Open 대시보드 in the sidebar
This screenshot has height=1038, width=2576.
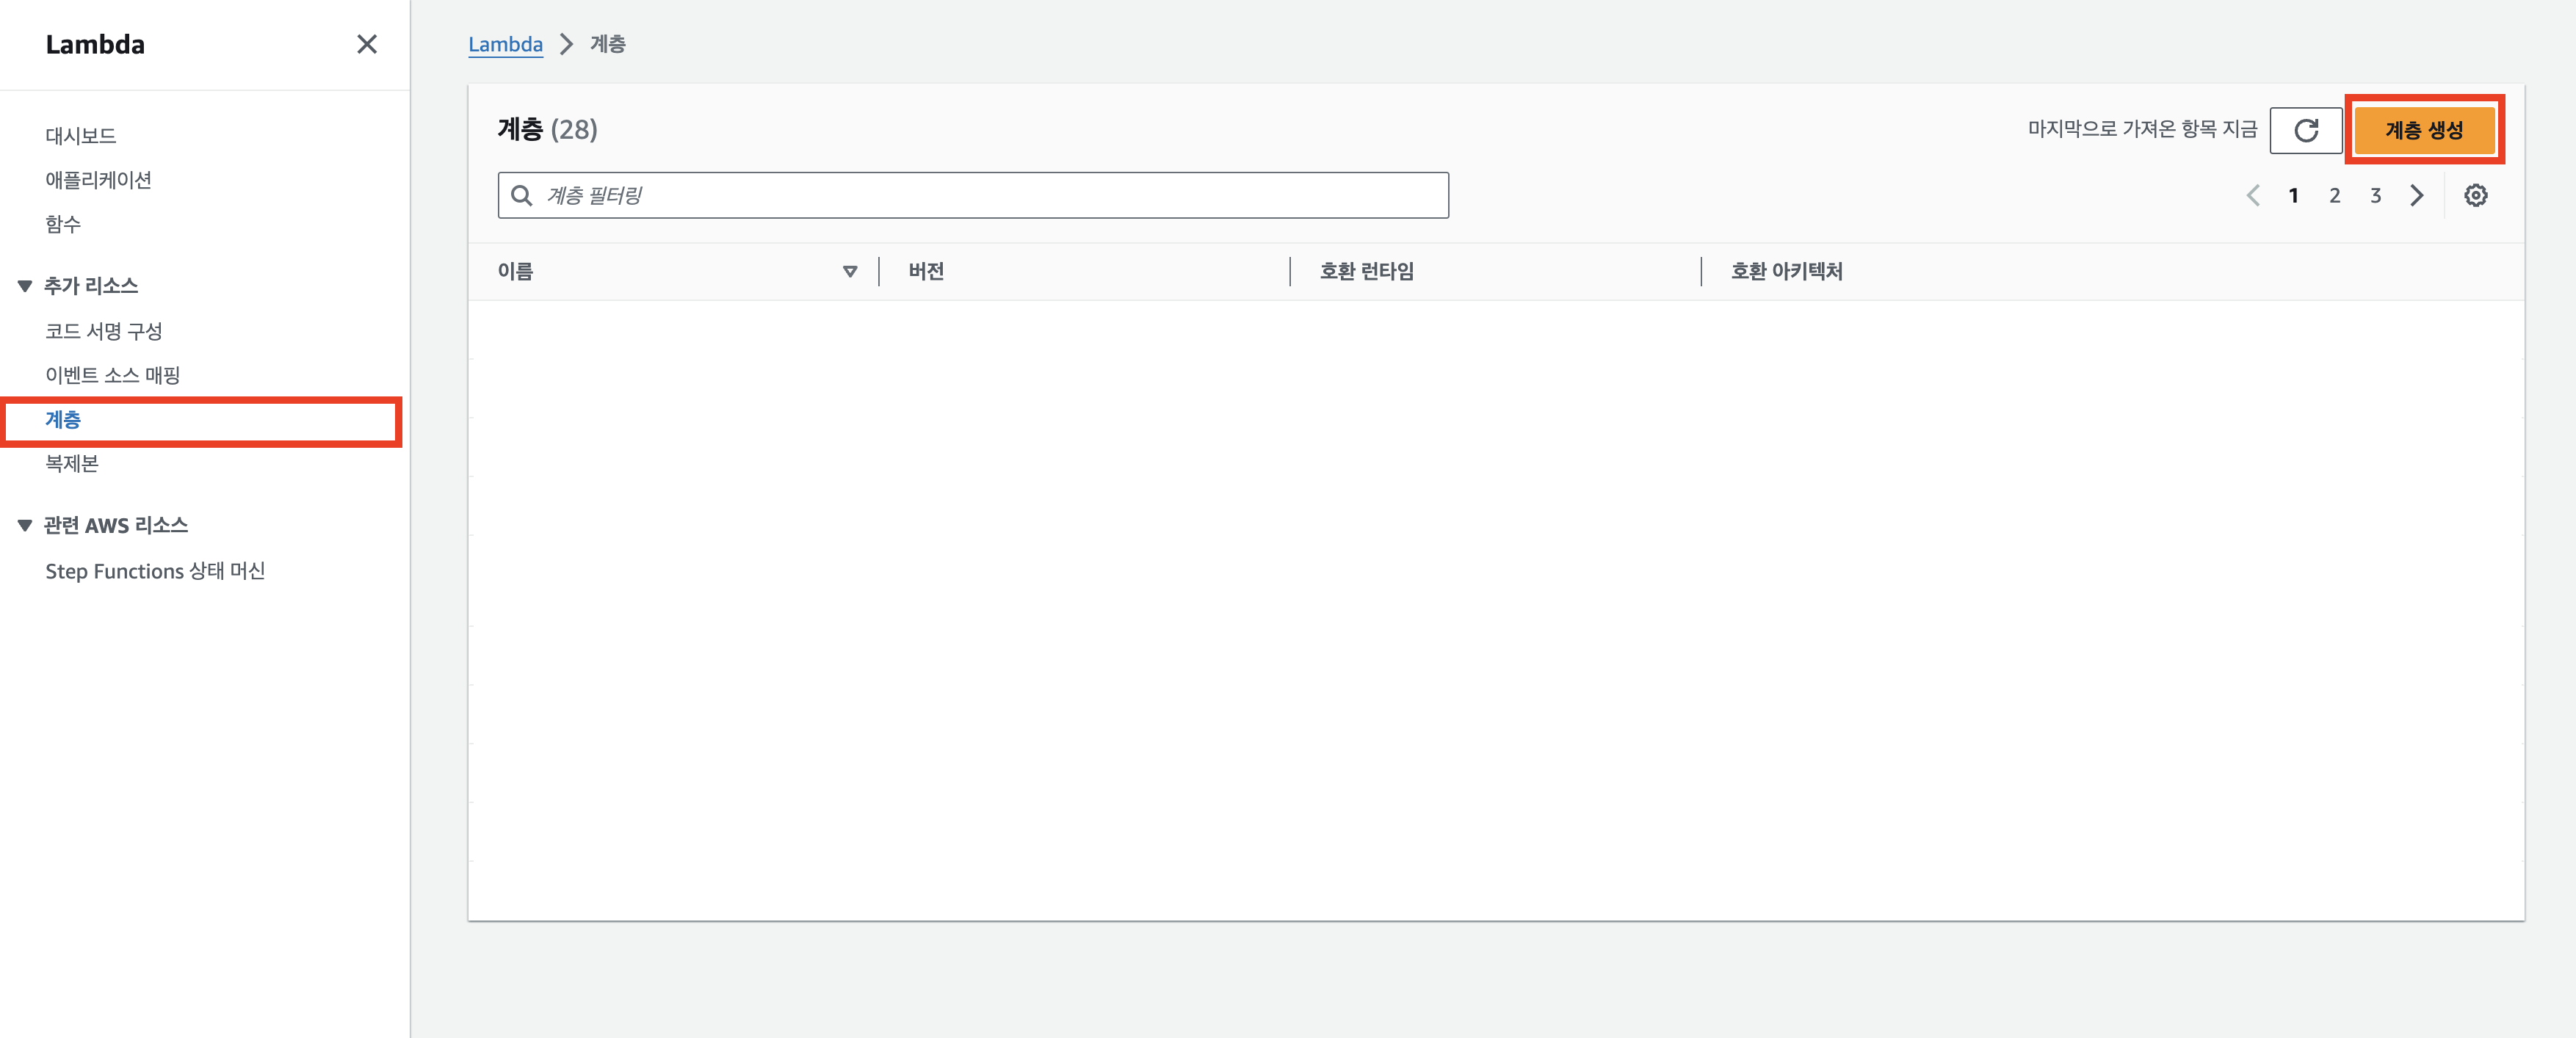[x=81, y=136]
